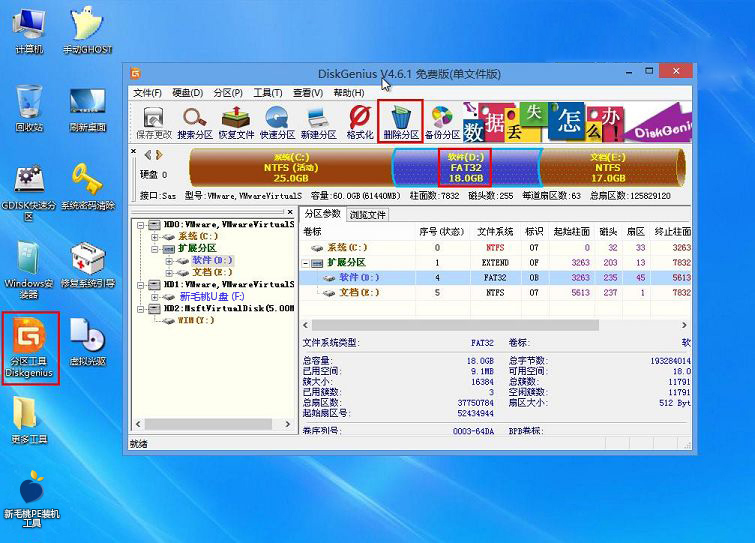The image size is (755, 543).
Task: Open the 回收站 recycle bin
Action: 29,108
